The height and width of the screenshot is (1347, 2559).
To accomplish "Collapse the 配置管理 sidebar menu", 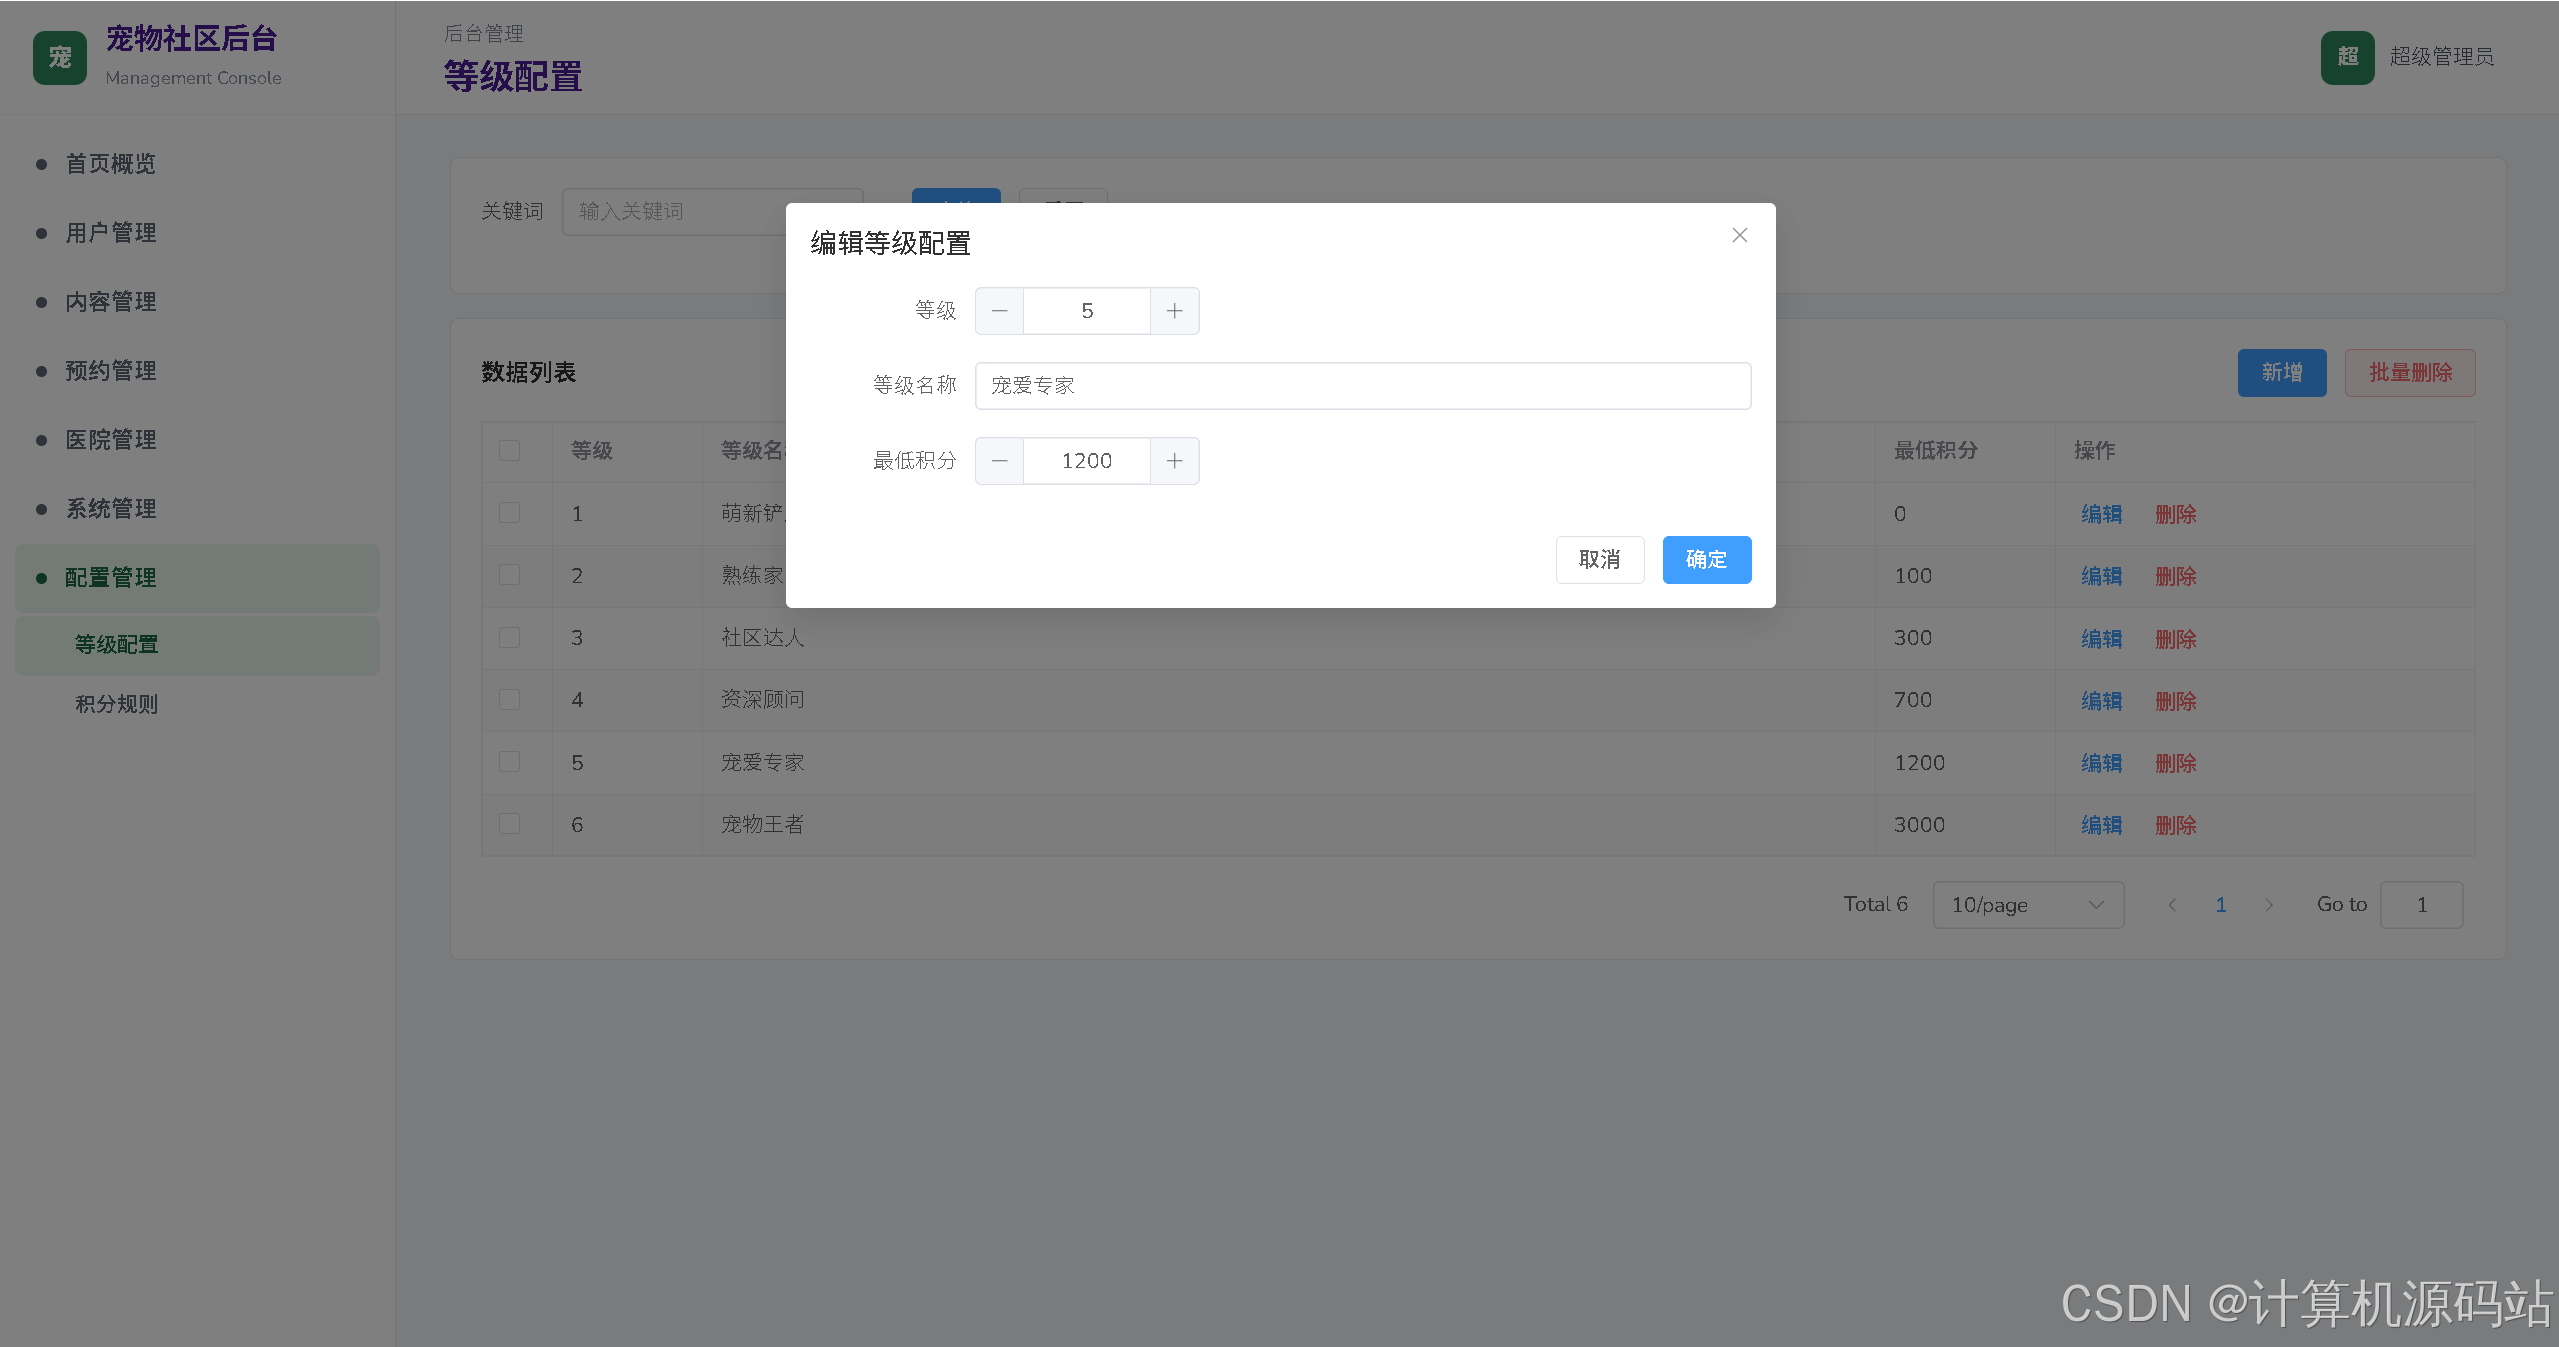I will tap(197, 578).
